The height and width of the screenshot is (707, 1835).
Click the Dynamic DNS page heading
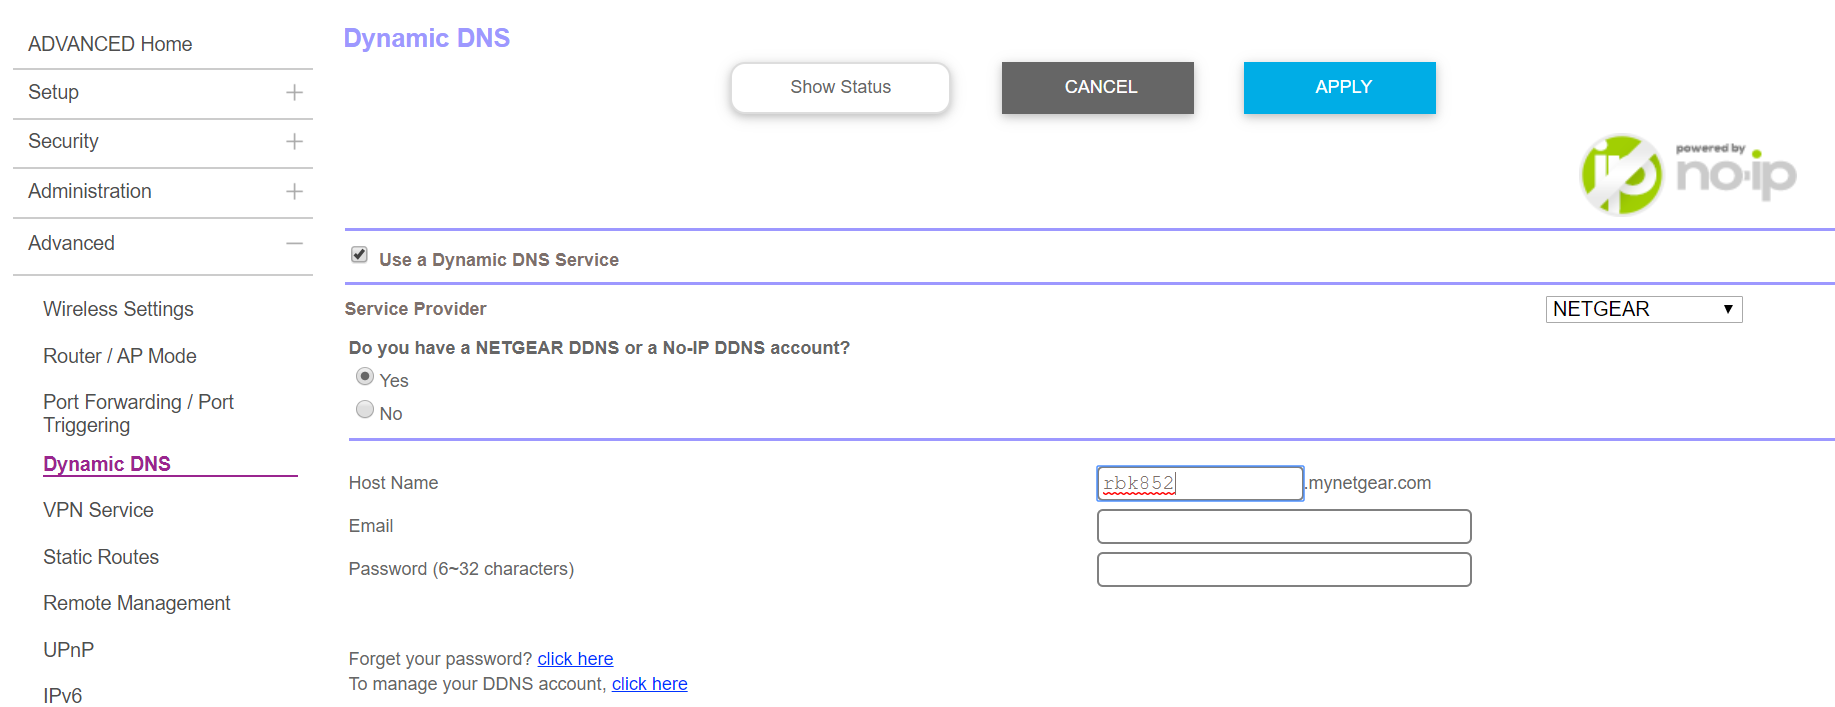(x=427, y=38)
